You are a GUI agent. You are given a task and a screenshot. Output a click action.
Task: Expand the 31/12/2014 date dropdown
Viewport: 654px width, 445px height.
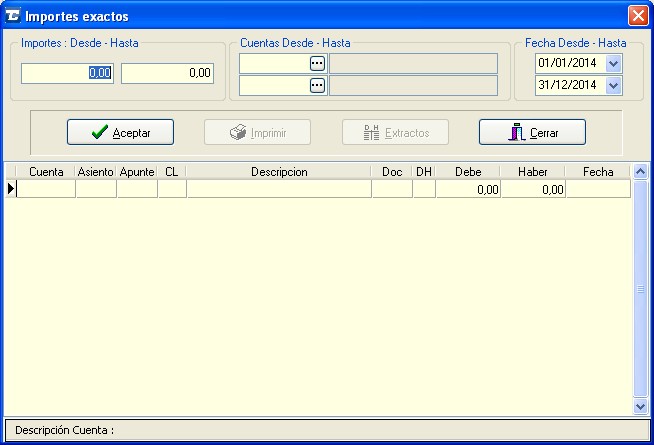click(x=613, y=85)
